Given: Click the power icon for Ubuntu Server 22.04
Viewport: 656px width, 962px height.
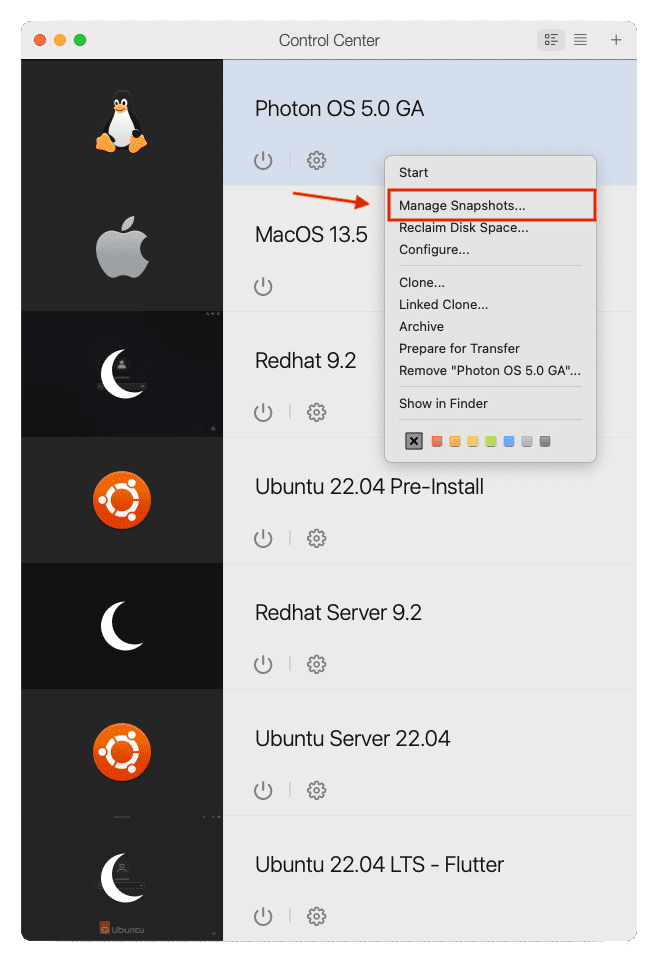Looking at the screenshot, I should (x=263, y=790).
